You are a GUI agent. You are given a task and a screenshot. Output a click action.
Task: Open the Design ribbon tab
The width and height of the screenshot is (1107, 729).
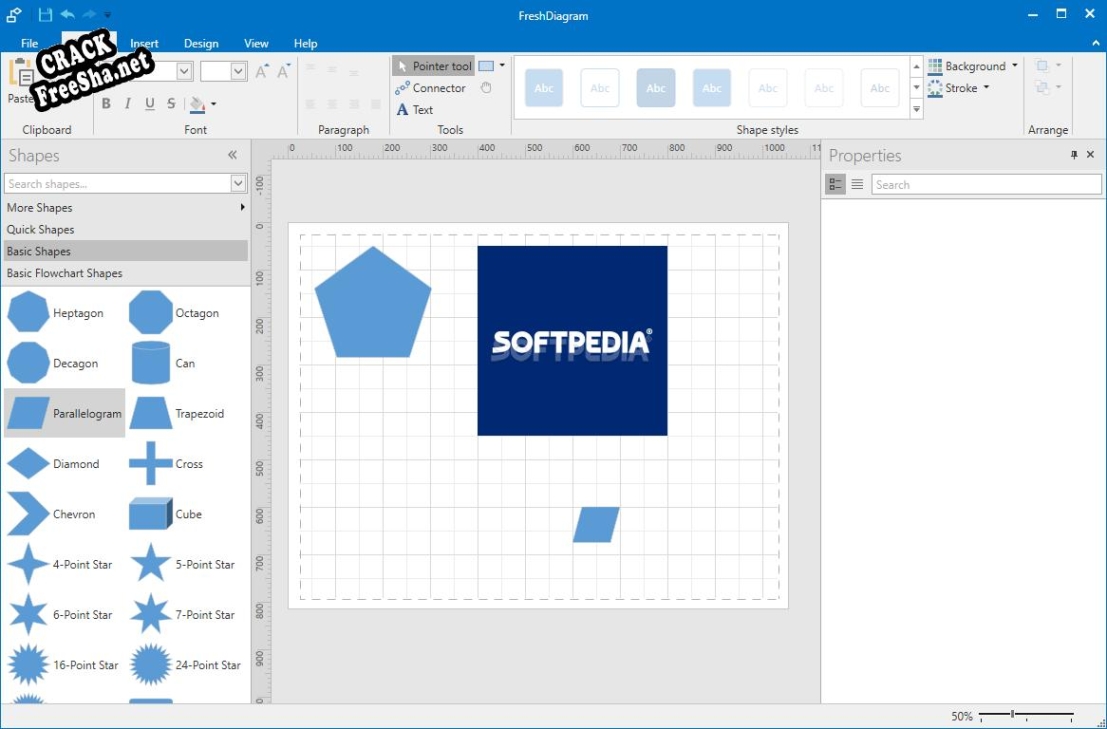coord(201,44)
